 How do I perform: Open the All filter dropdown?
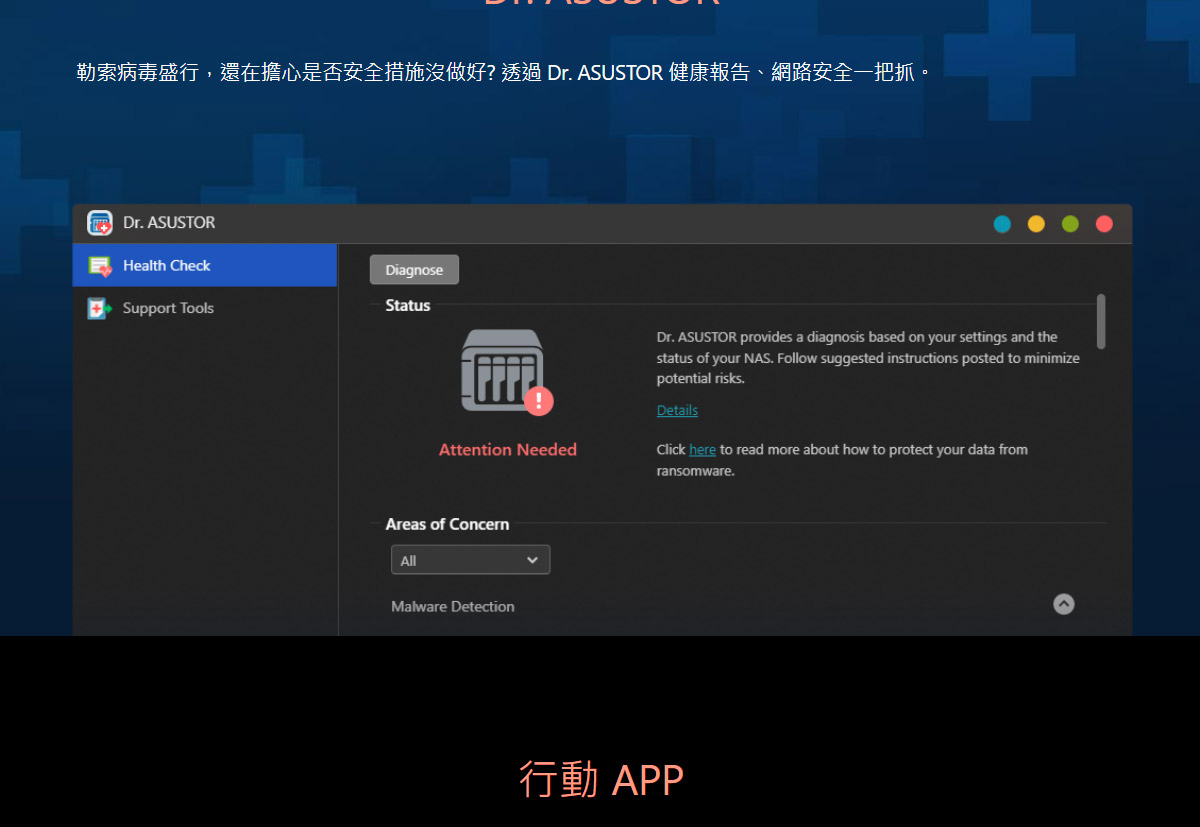point(470,560)
